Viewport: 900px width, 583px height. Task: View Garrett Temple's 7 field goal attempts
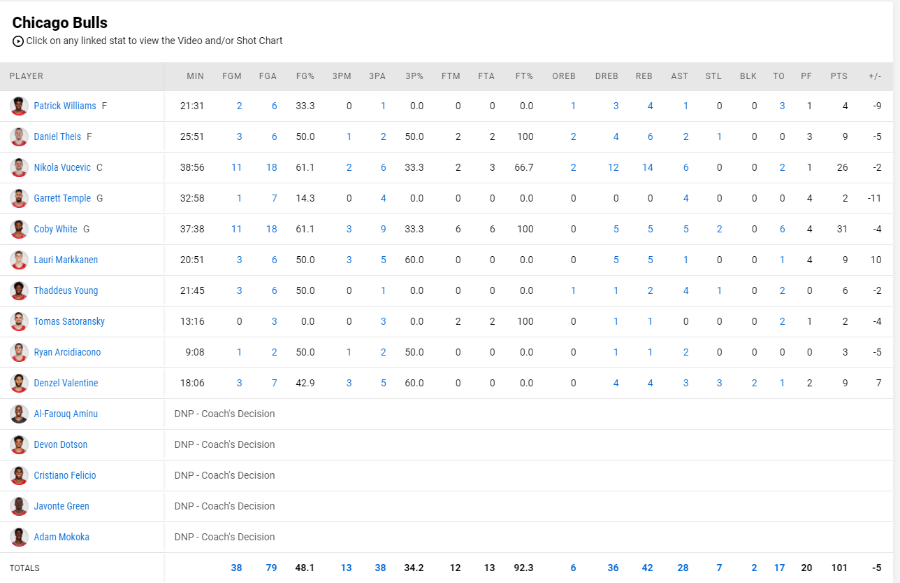tap(274, 198)
